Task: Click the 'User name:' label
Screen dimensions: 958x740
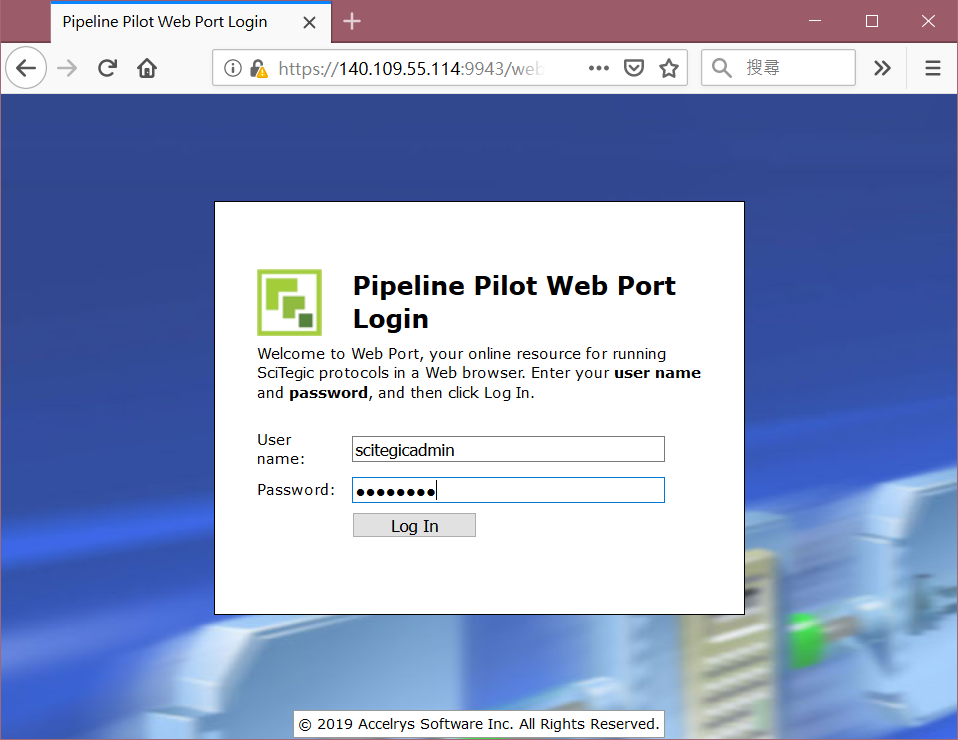Action: point(280,449)
